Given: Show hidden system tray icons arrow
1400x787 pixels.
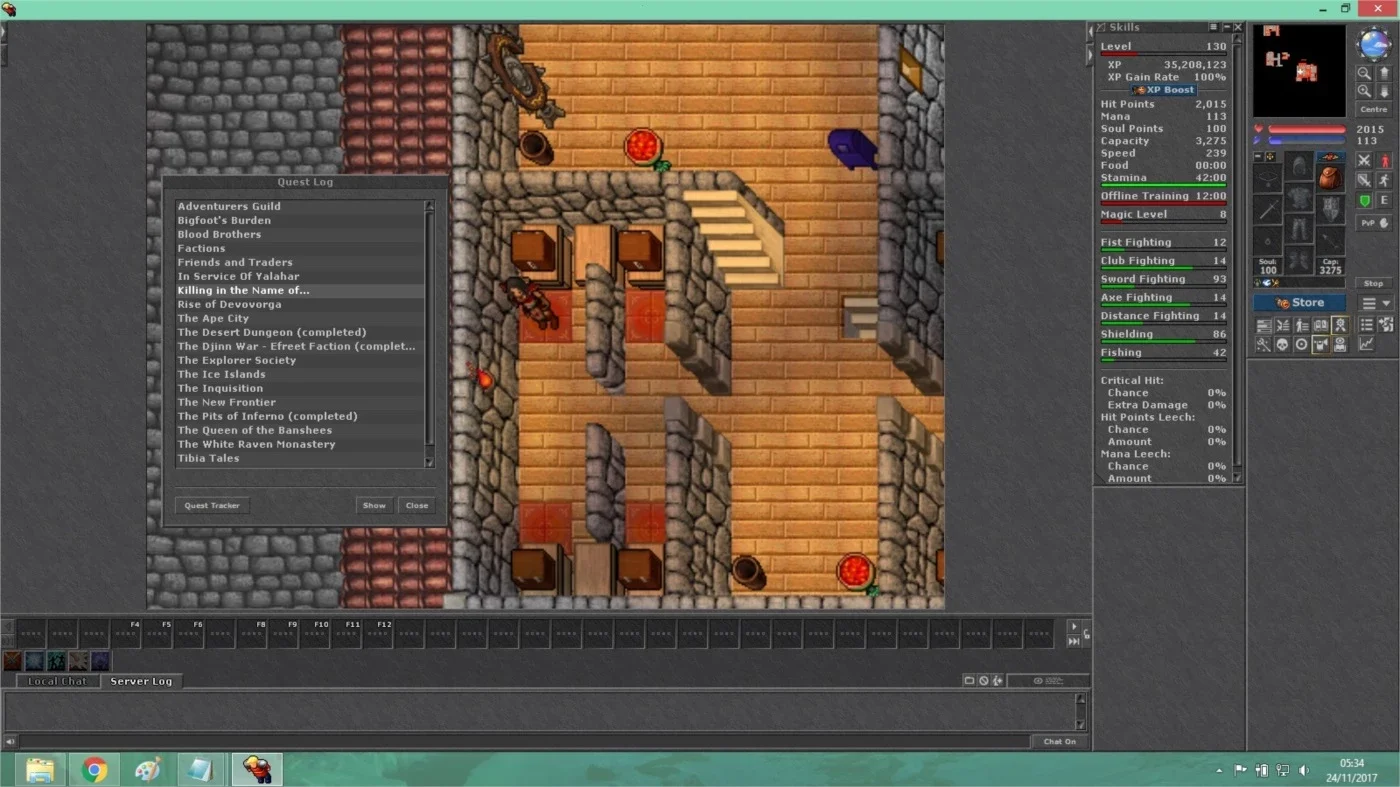Looking at the screenshot, I should [x=1220, y=771].
